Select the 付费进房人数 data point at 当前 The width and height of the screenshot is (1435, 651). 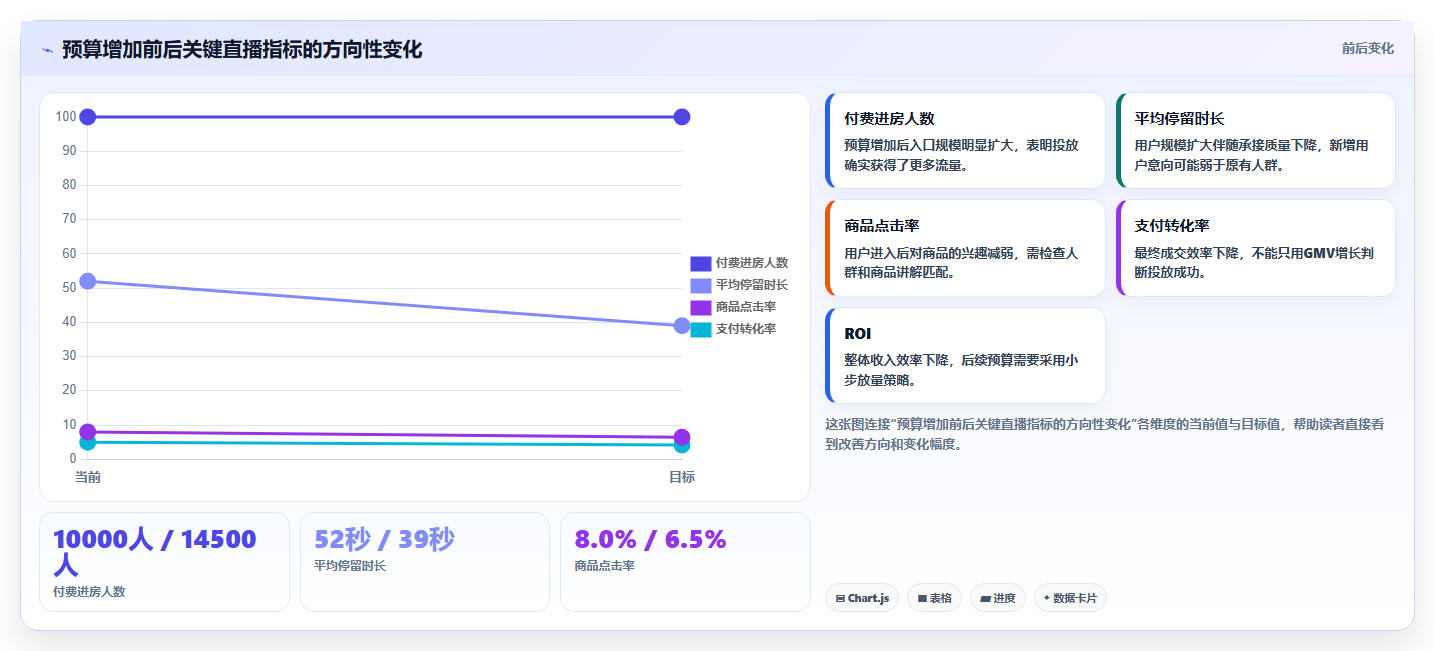coord(88,117)
